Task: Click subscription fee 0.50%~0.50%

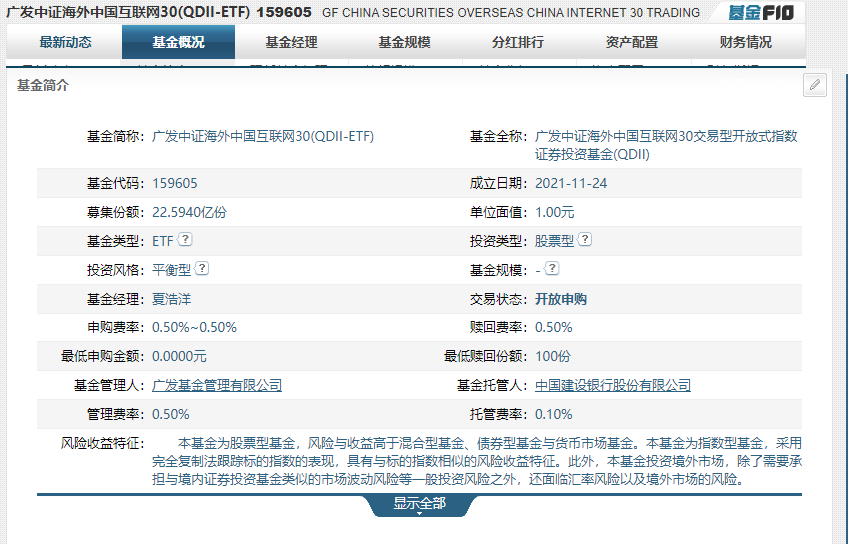Action: (x=194, y=327)
